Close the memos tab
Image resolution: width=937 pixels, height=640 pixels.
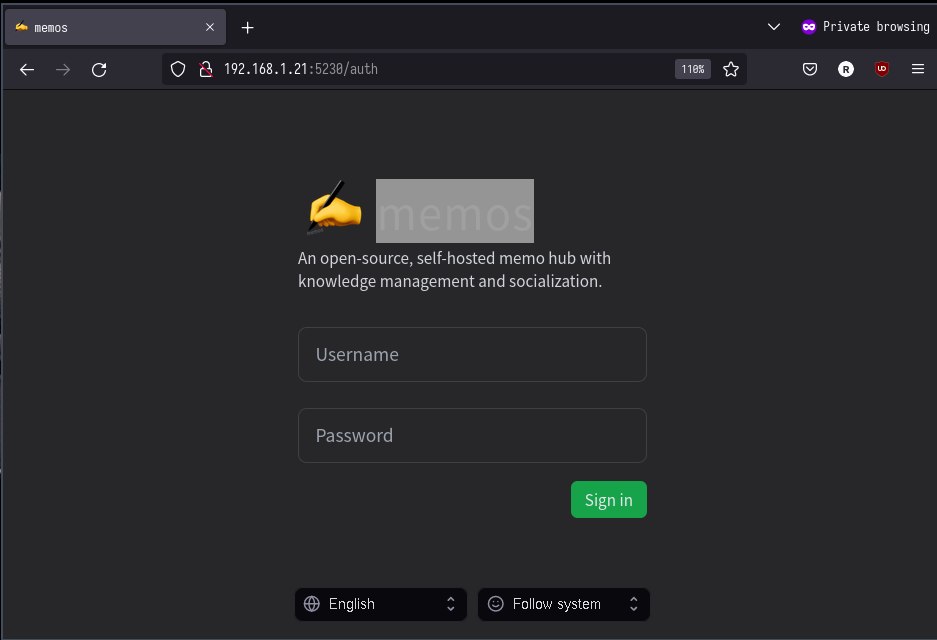[x=210, y=27]
